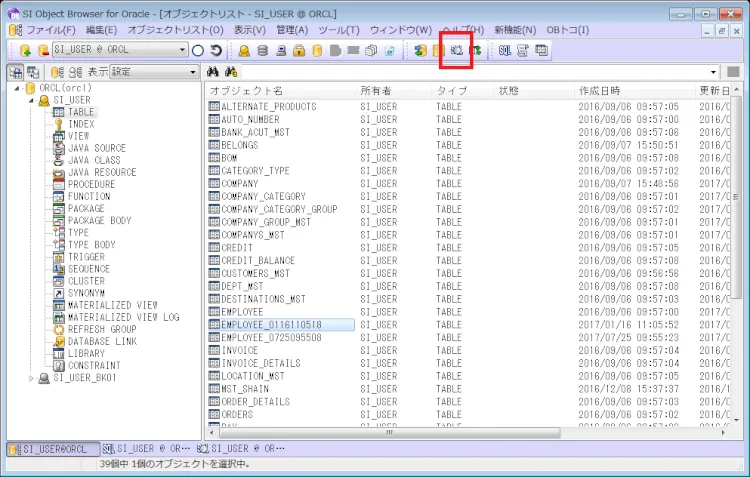
Task: Open the 編集(E) menu
Action: pos(101,30)
